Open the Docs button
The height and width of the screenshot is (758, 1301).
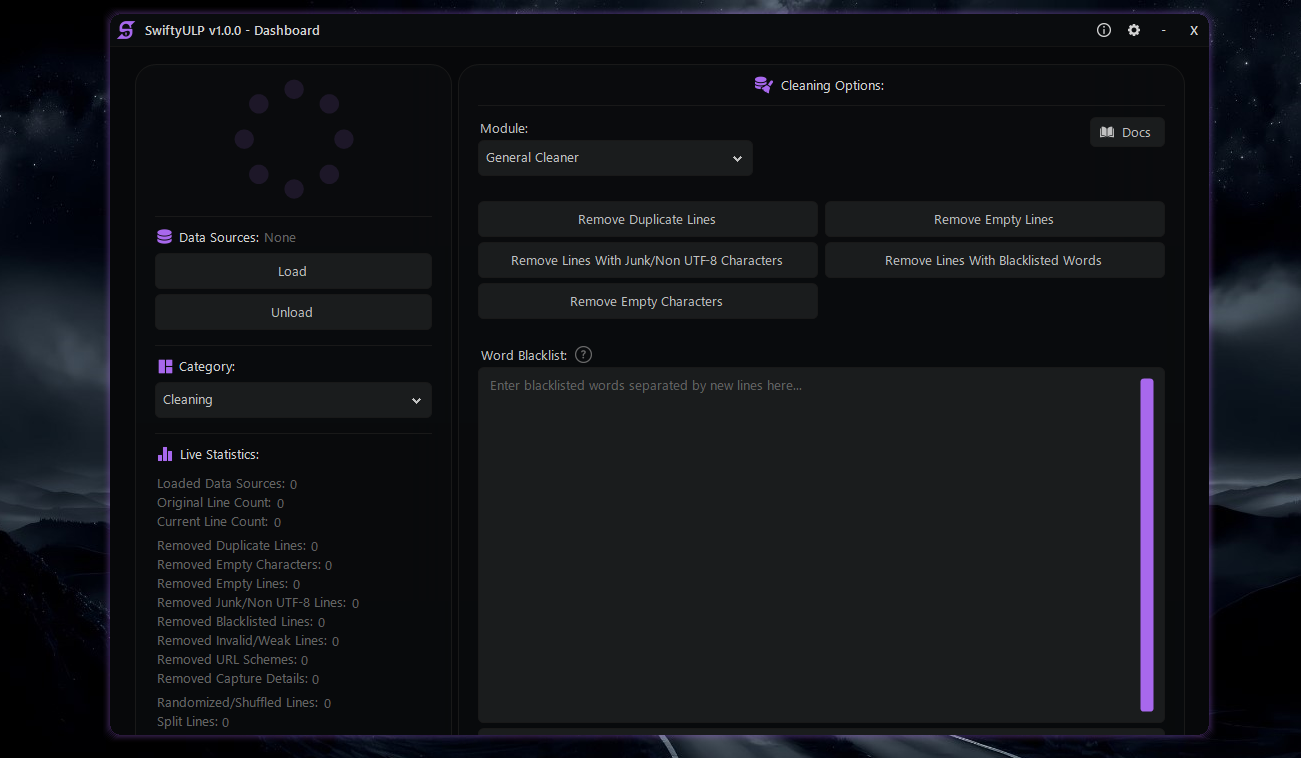[x=1127, y=132]
